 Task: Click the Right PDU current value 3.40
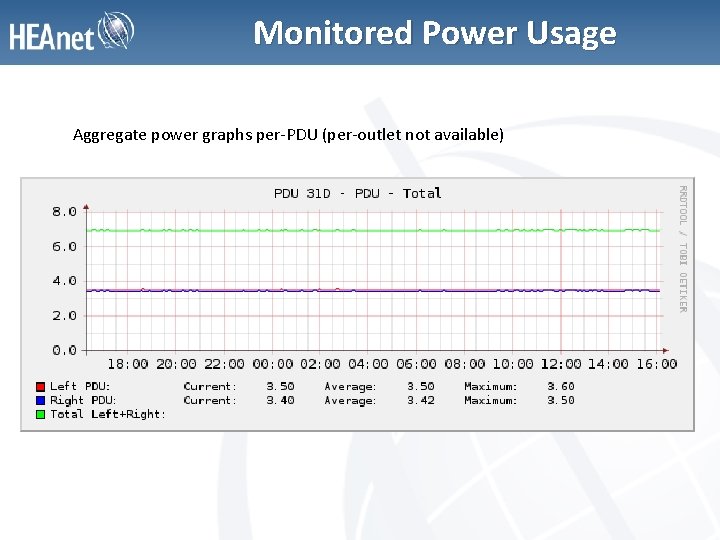280,400
